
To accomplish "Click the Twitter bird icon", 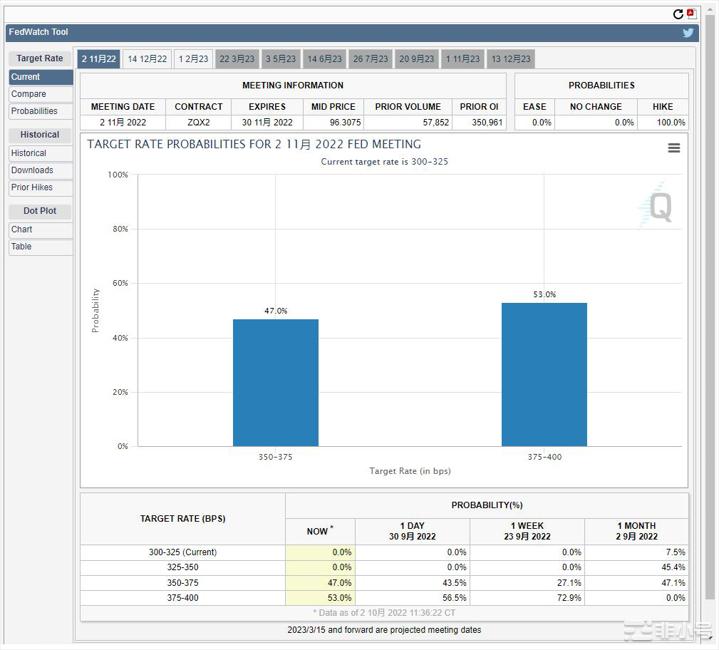I will pyautogui.click(x=688, y=32).
